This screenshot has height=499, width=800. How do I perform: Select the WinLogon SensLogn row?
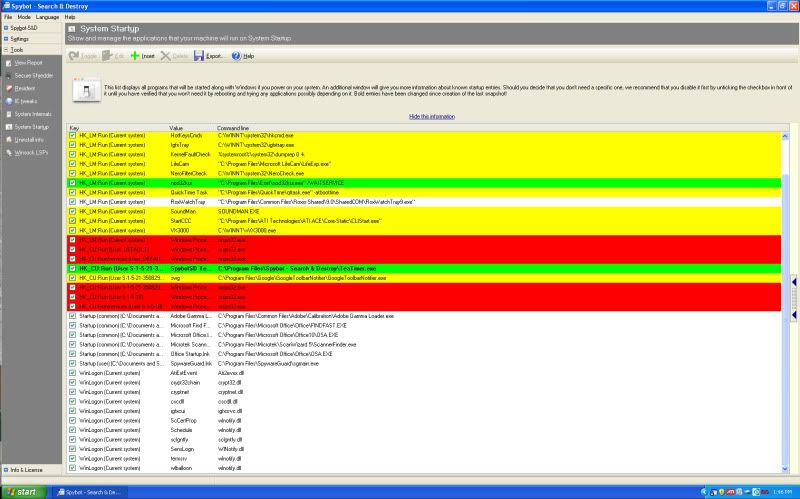(x=424, y=450)
